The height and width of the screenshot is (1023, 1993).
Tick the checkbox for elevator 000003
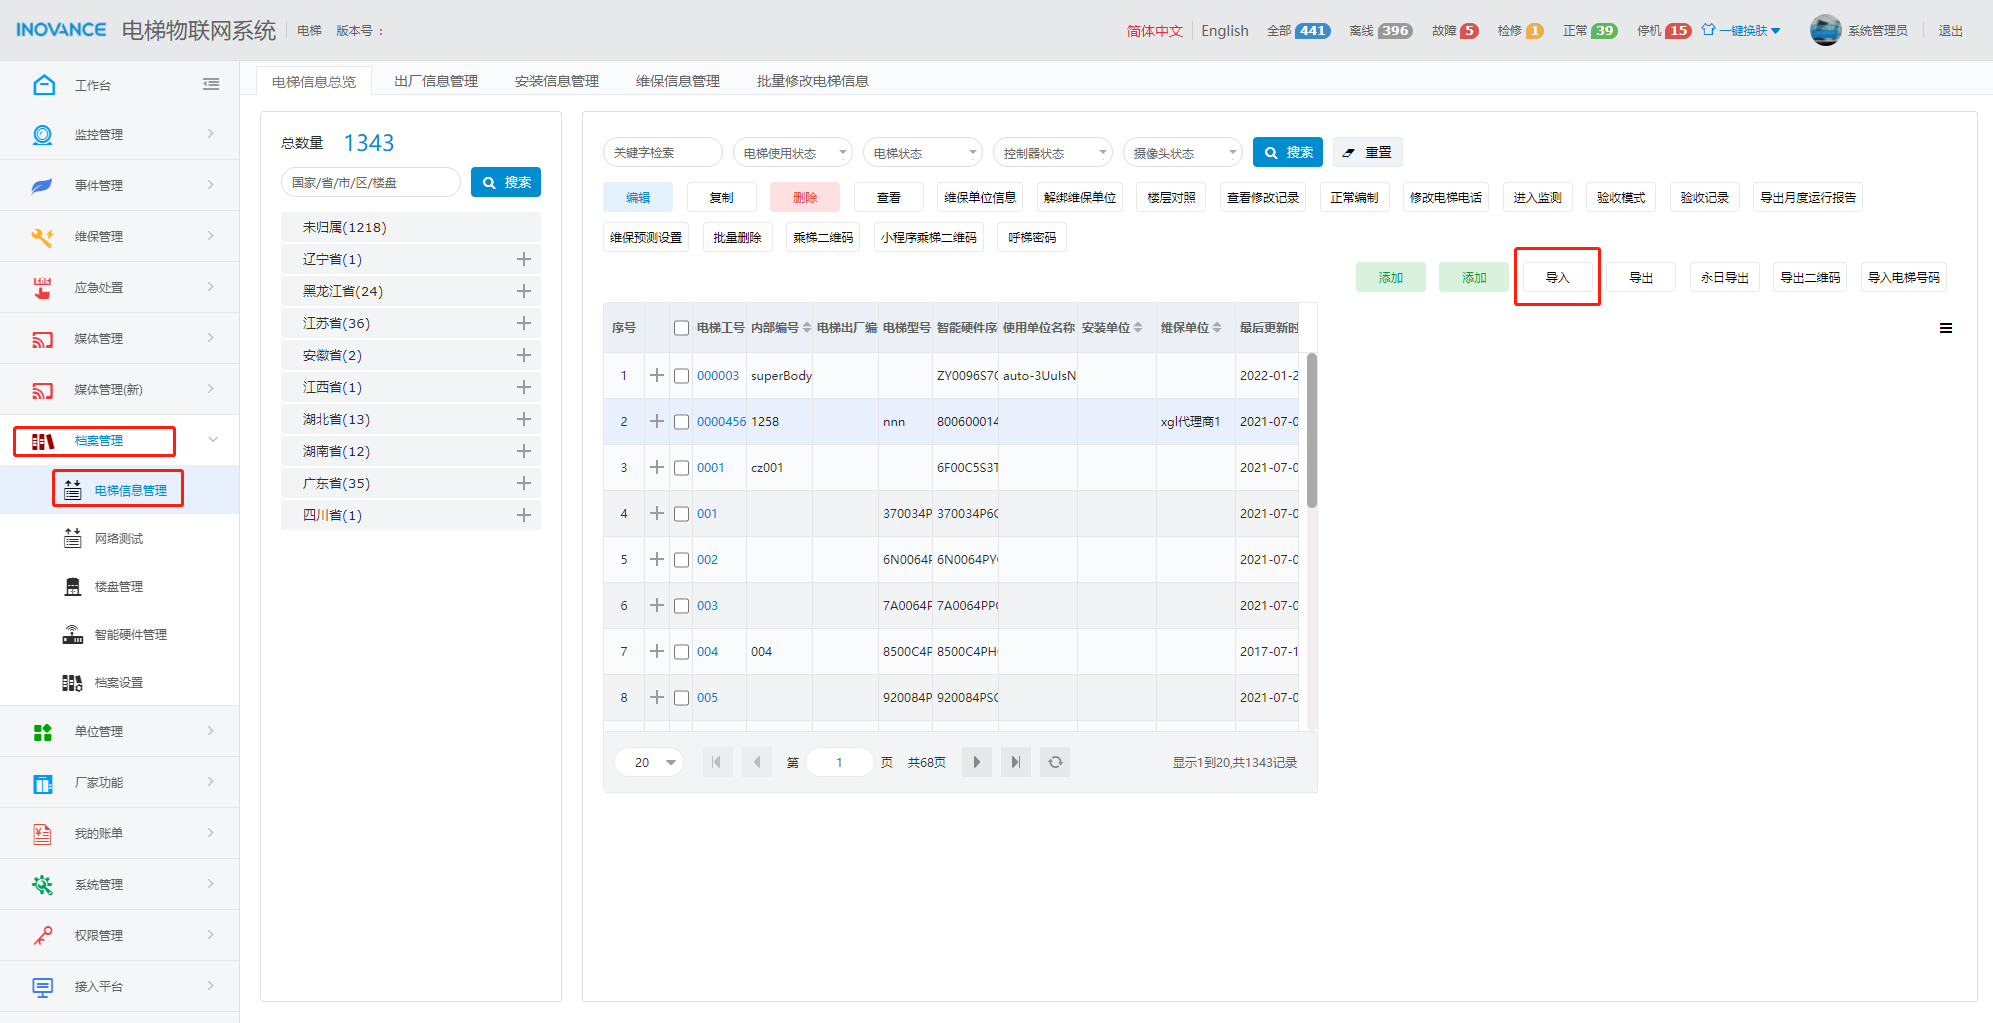pos(681,376)
